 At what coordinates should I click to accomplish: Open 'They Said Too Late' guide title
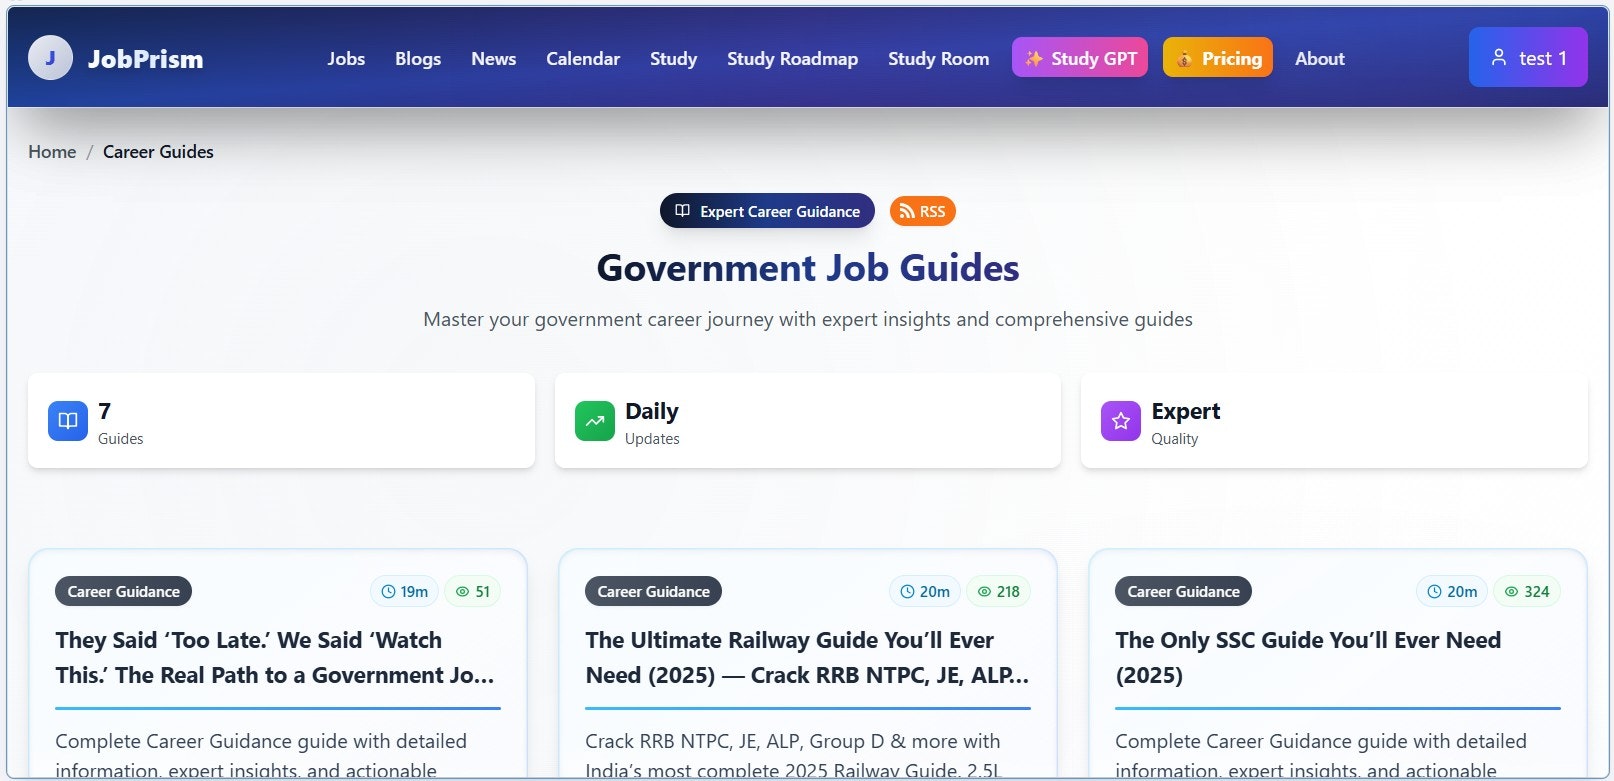(x=275, y=657)
